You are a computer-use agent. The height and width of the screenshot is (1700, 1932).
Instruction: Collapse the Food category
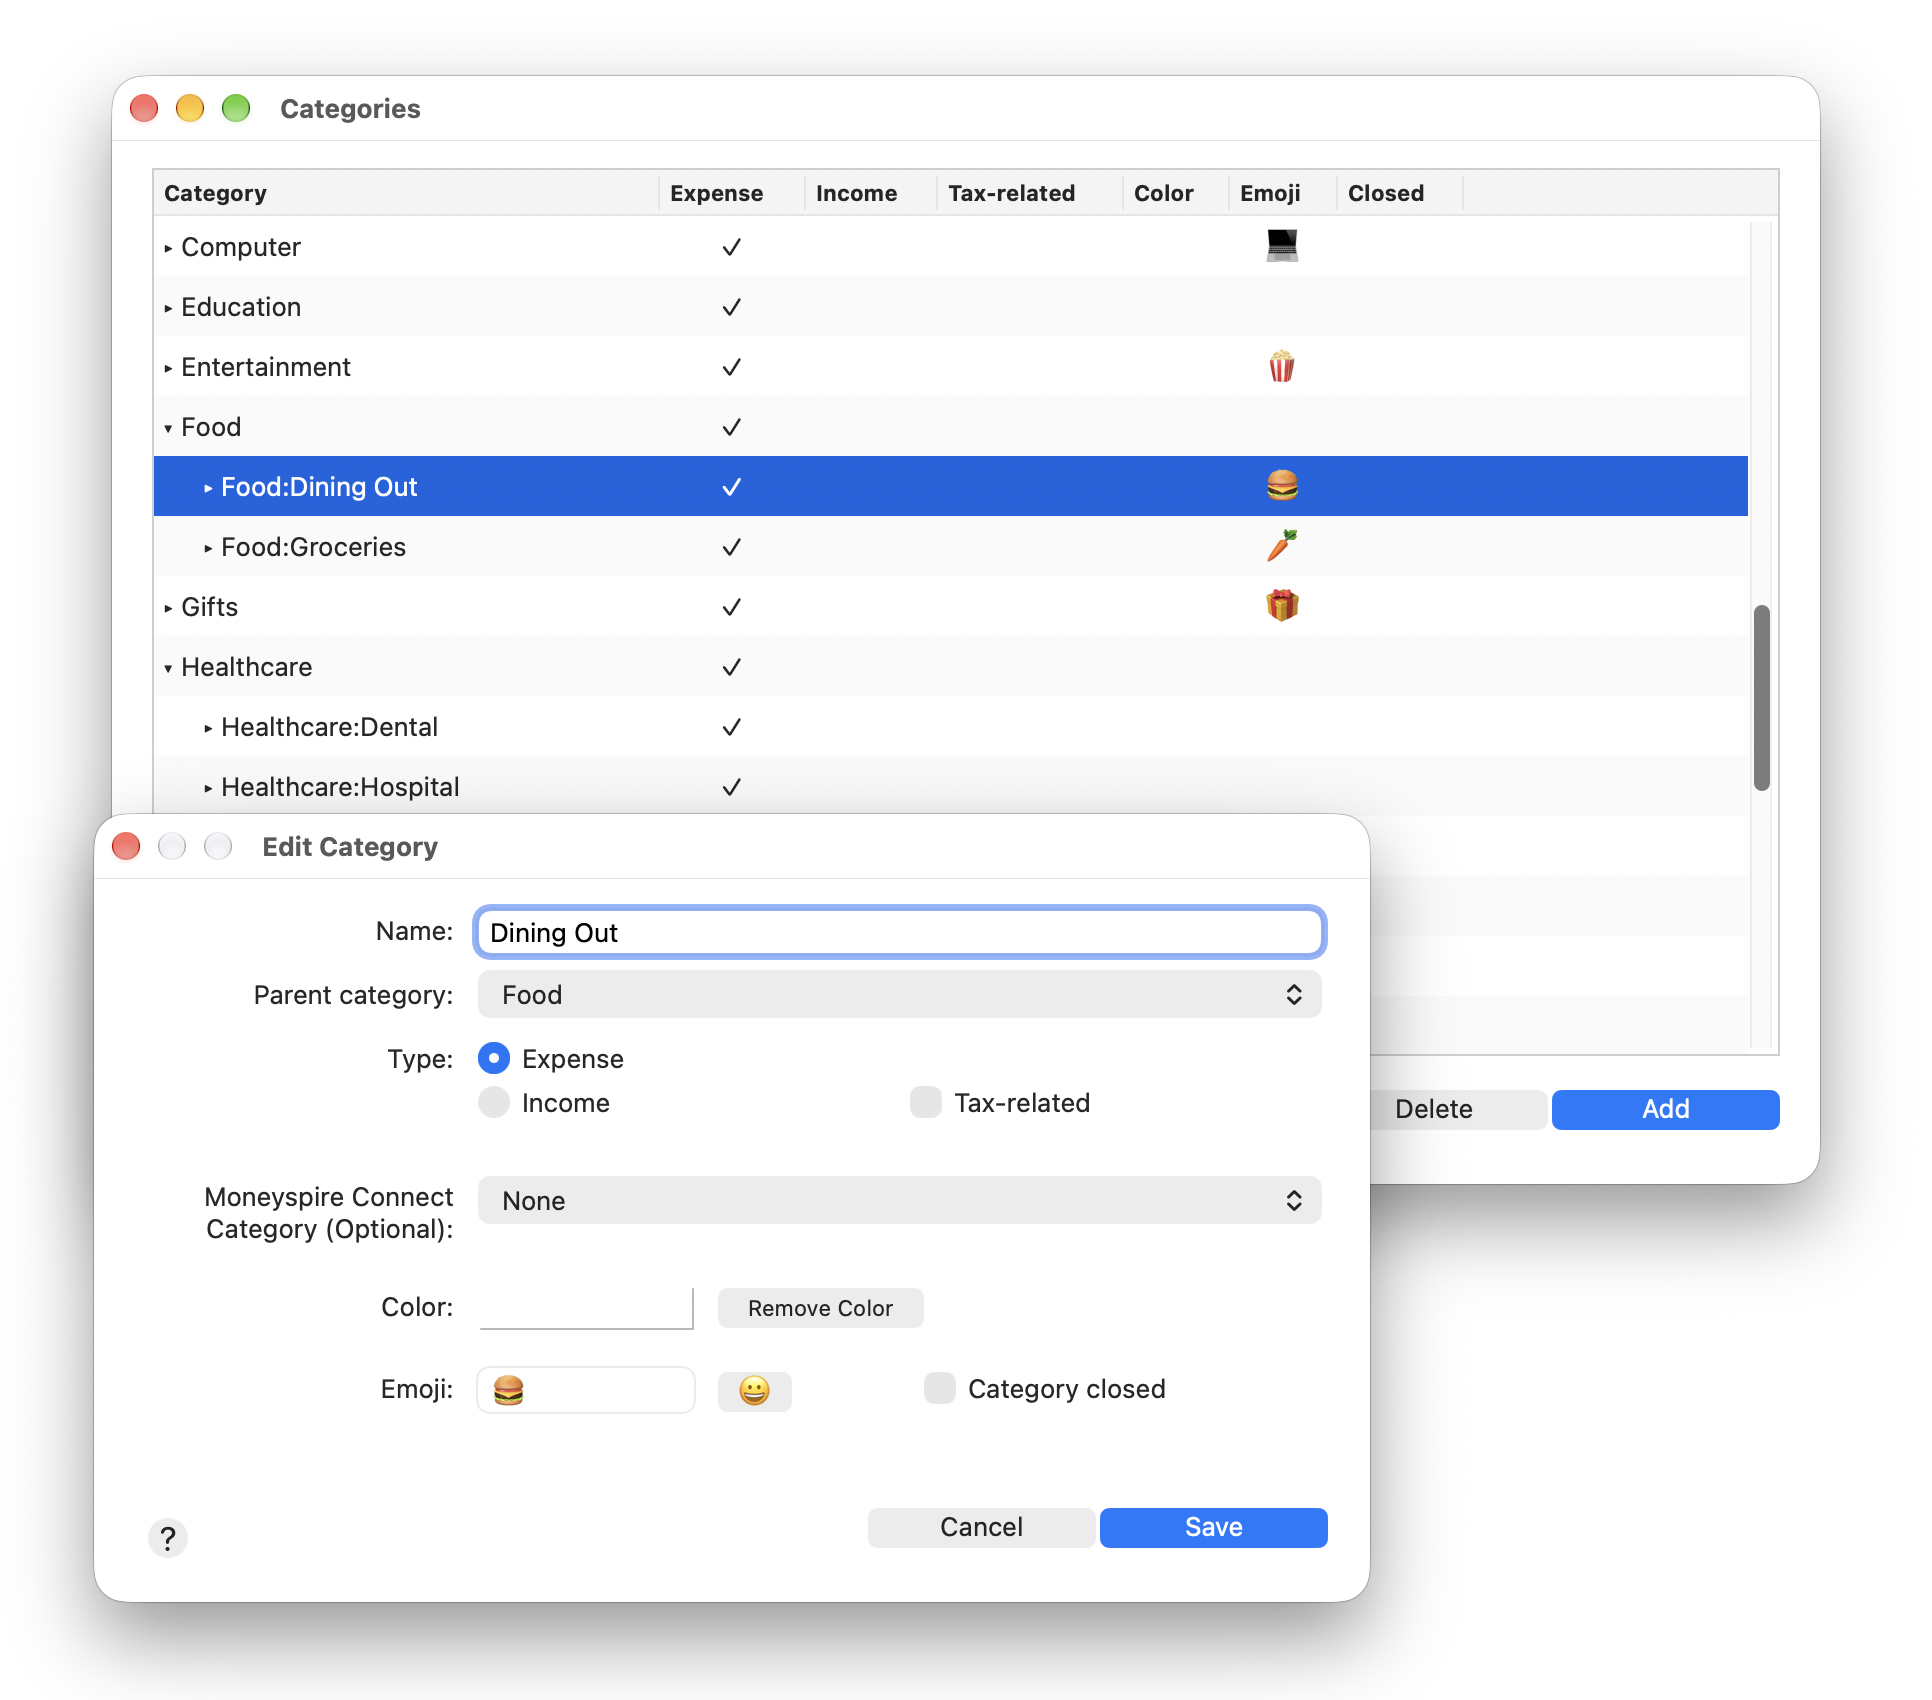[x=168, y=428]
